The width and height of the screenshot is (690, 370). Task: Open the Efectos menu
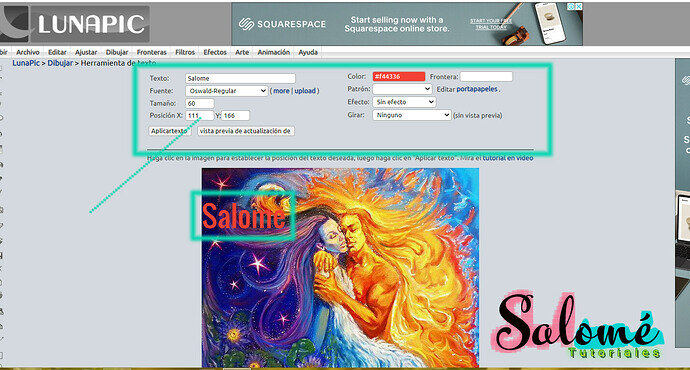point(215,52)
